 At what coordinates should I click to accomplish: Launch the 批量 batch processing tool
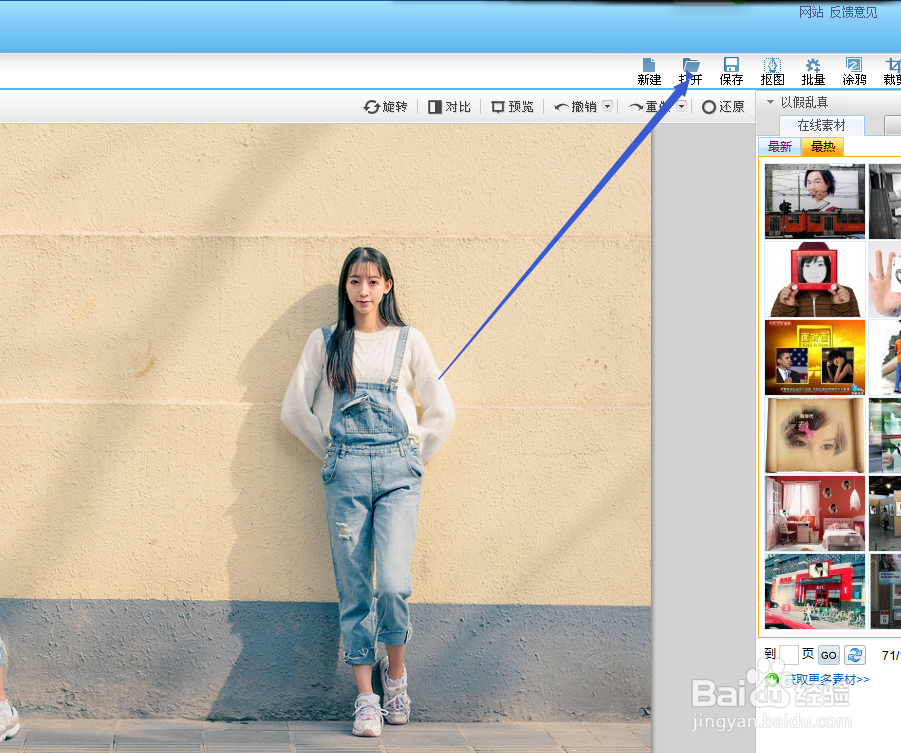[x=813, y=71]
